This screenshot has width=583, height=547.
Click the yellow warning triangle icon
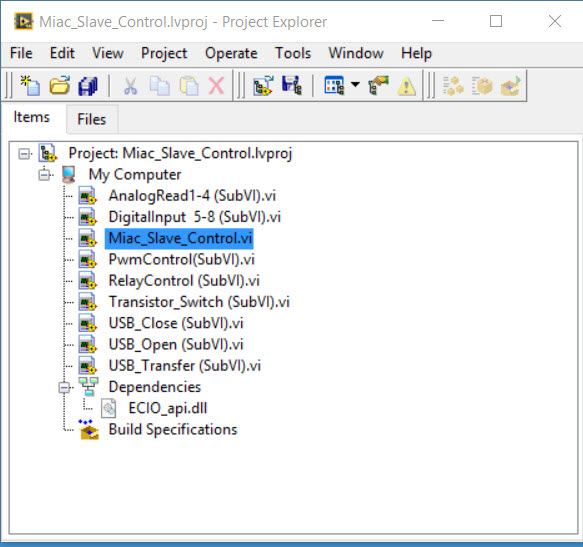click(406, 86)
